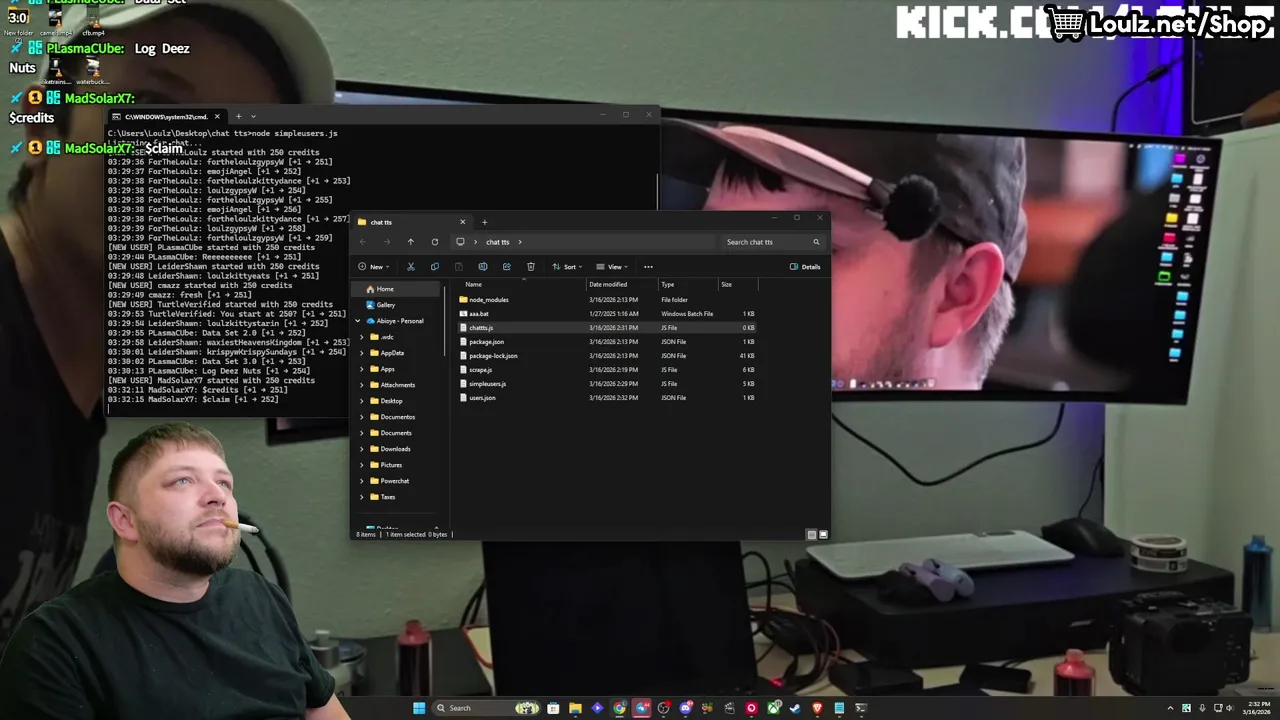The height and width of the screenshot is (720, 1280).
Task: Switch to the details view icon in status bar
Action: tap(811, 535)
